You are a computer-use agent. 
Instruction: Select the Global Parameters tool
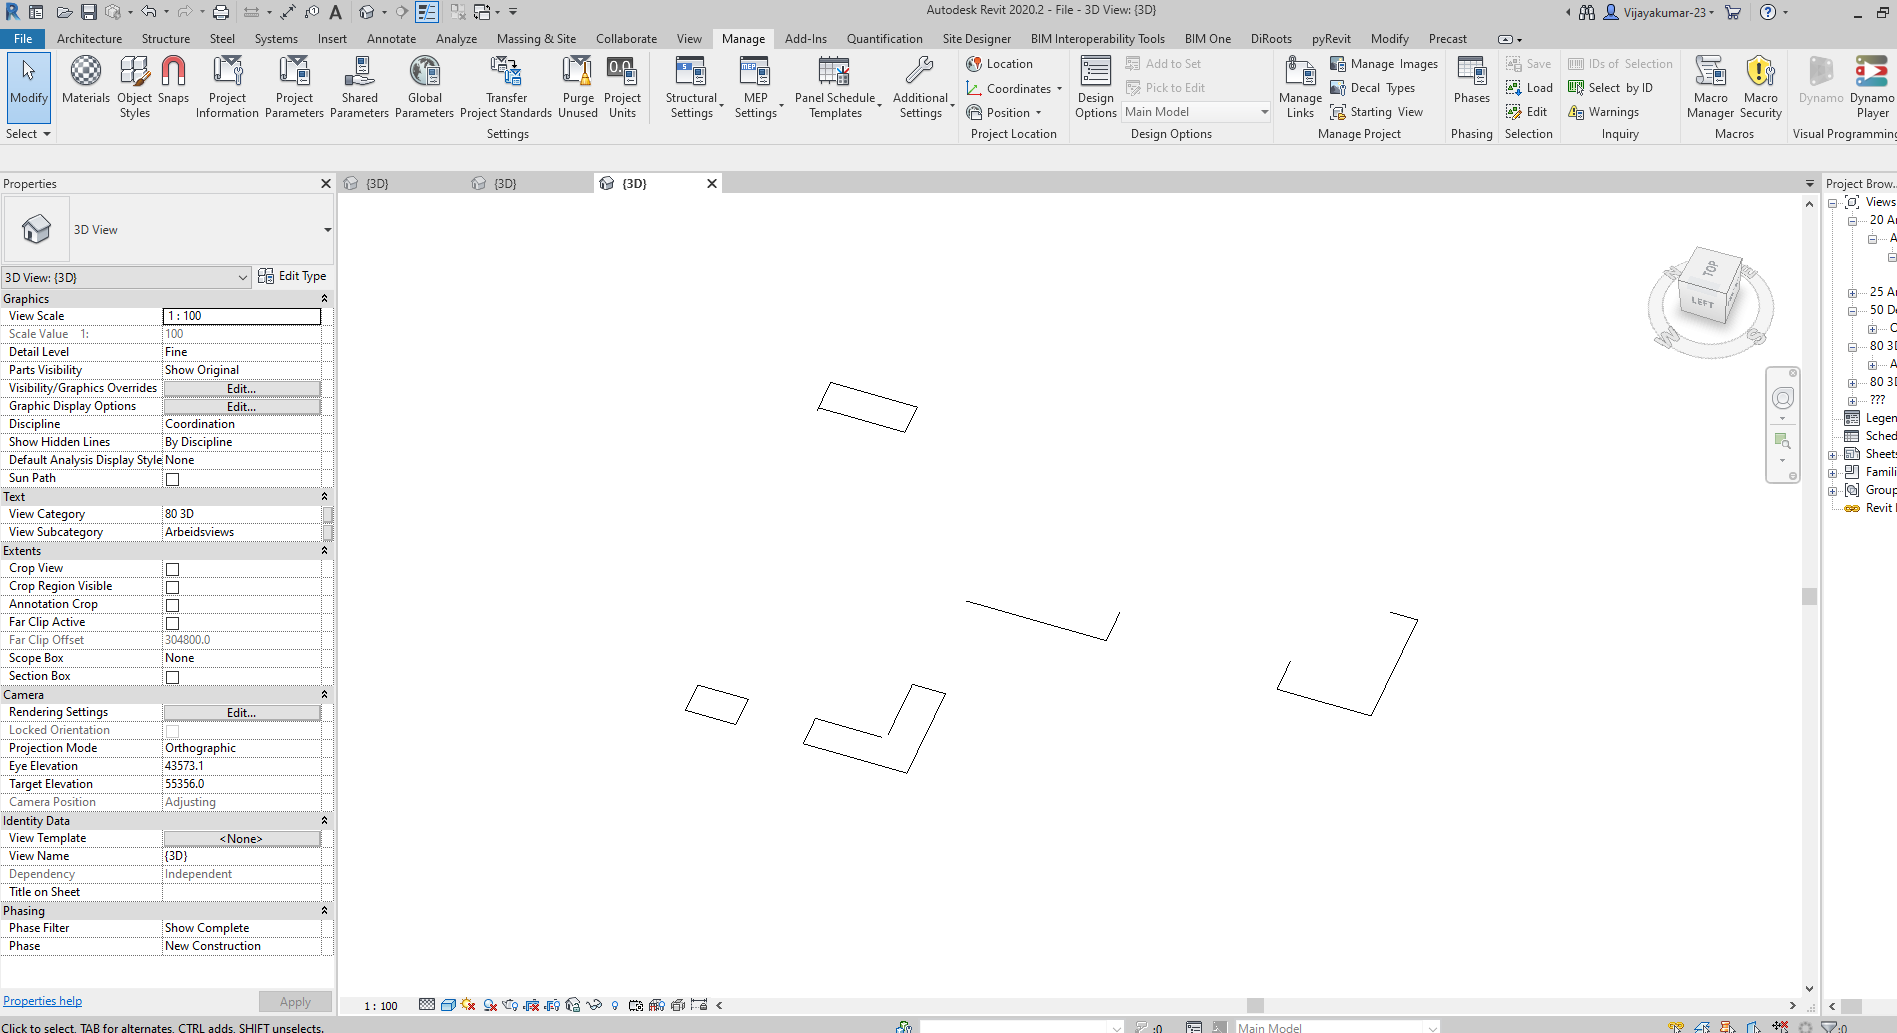(x=424, y=86)
